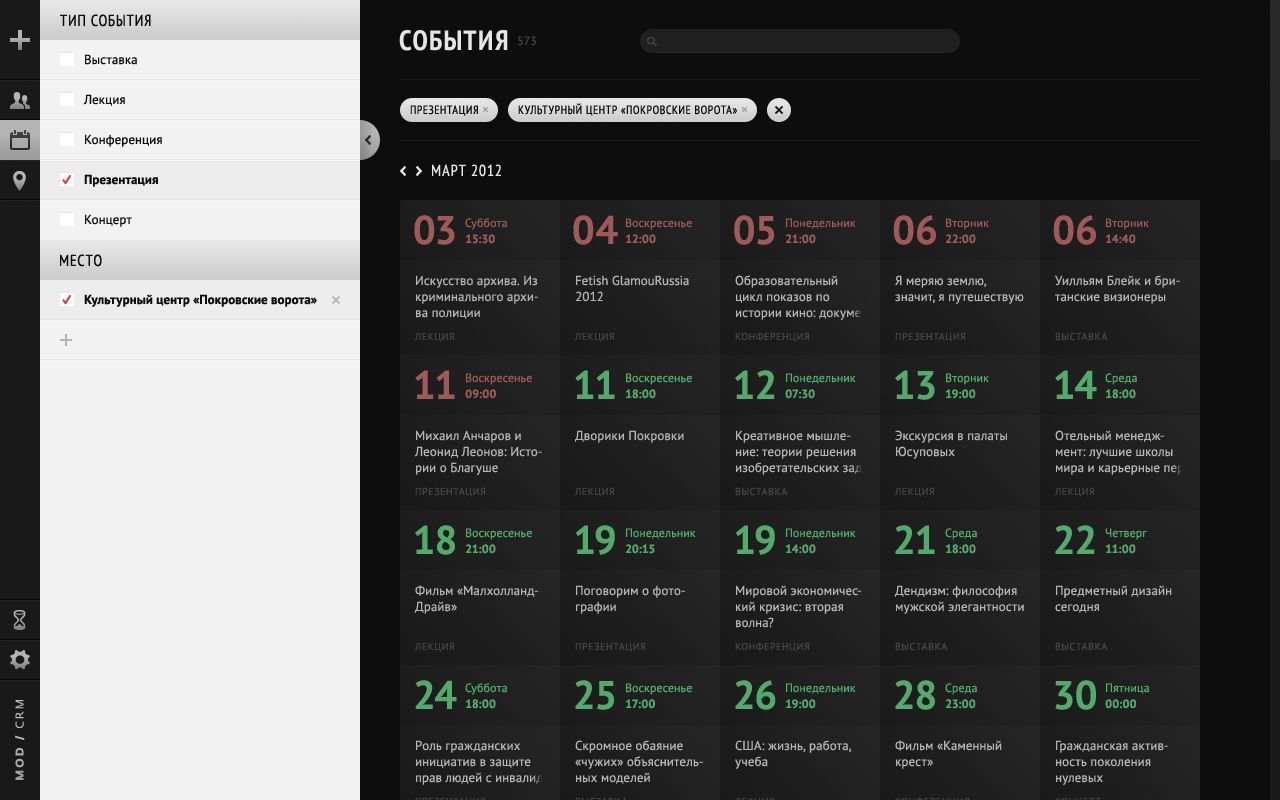The width and height of the screenshot is (1280, 800).
Task: Remove Покровские ворота place in sidebar
Action: [x=336, y=300]
